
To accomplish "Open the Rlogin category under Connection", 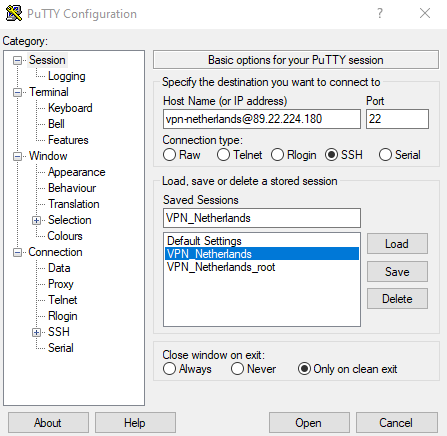I will [x=62, y=316].
